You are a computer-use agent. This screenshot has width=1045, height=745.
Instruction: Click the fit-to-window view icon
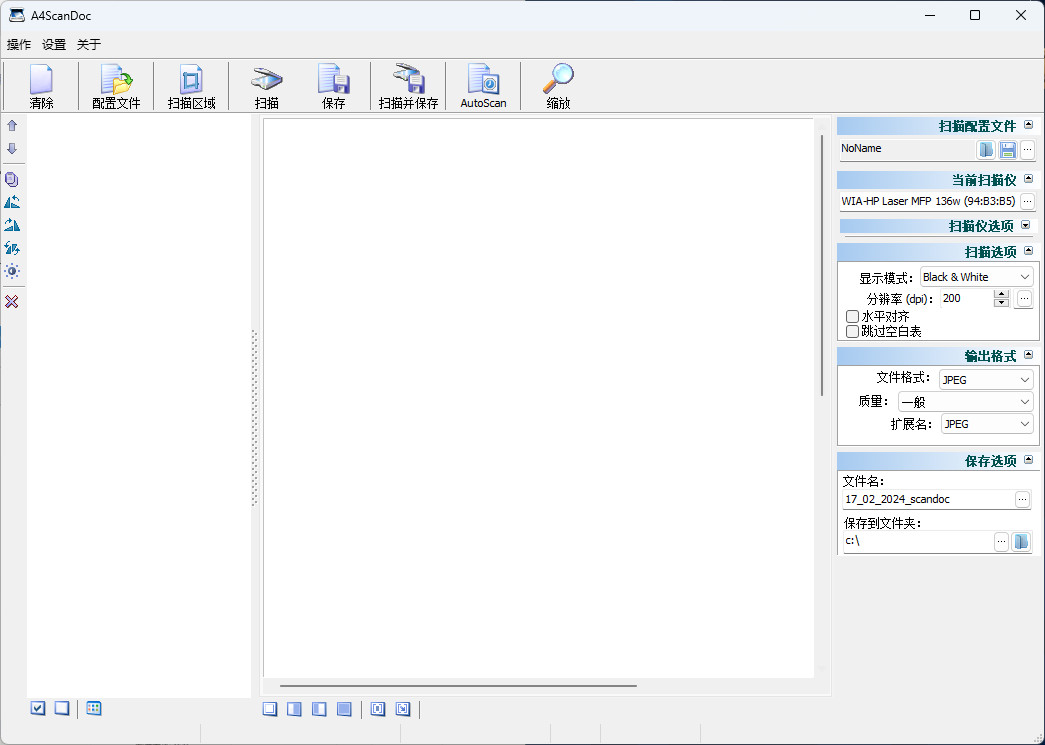point(378,709)
